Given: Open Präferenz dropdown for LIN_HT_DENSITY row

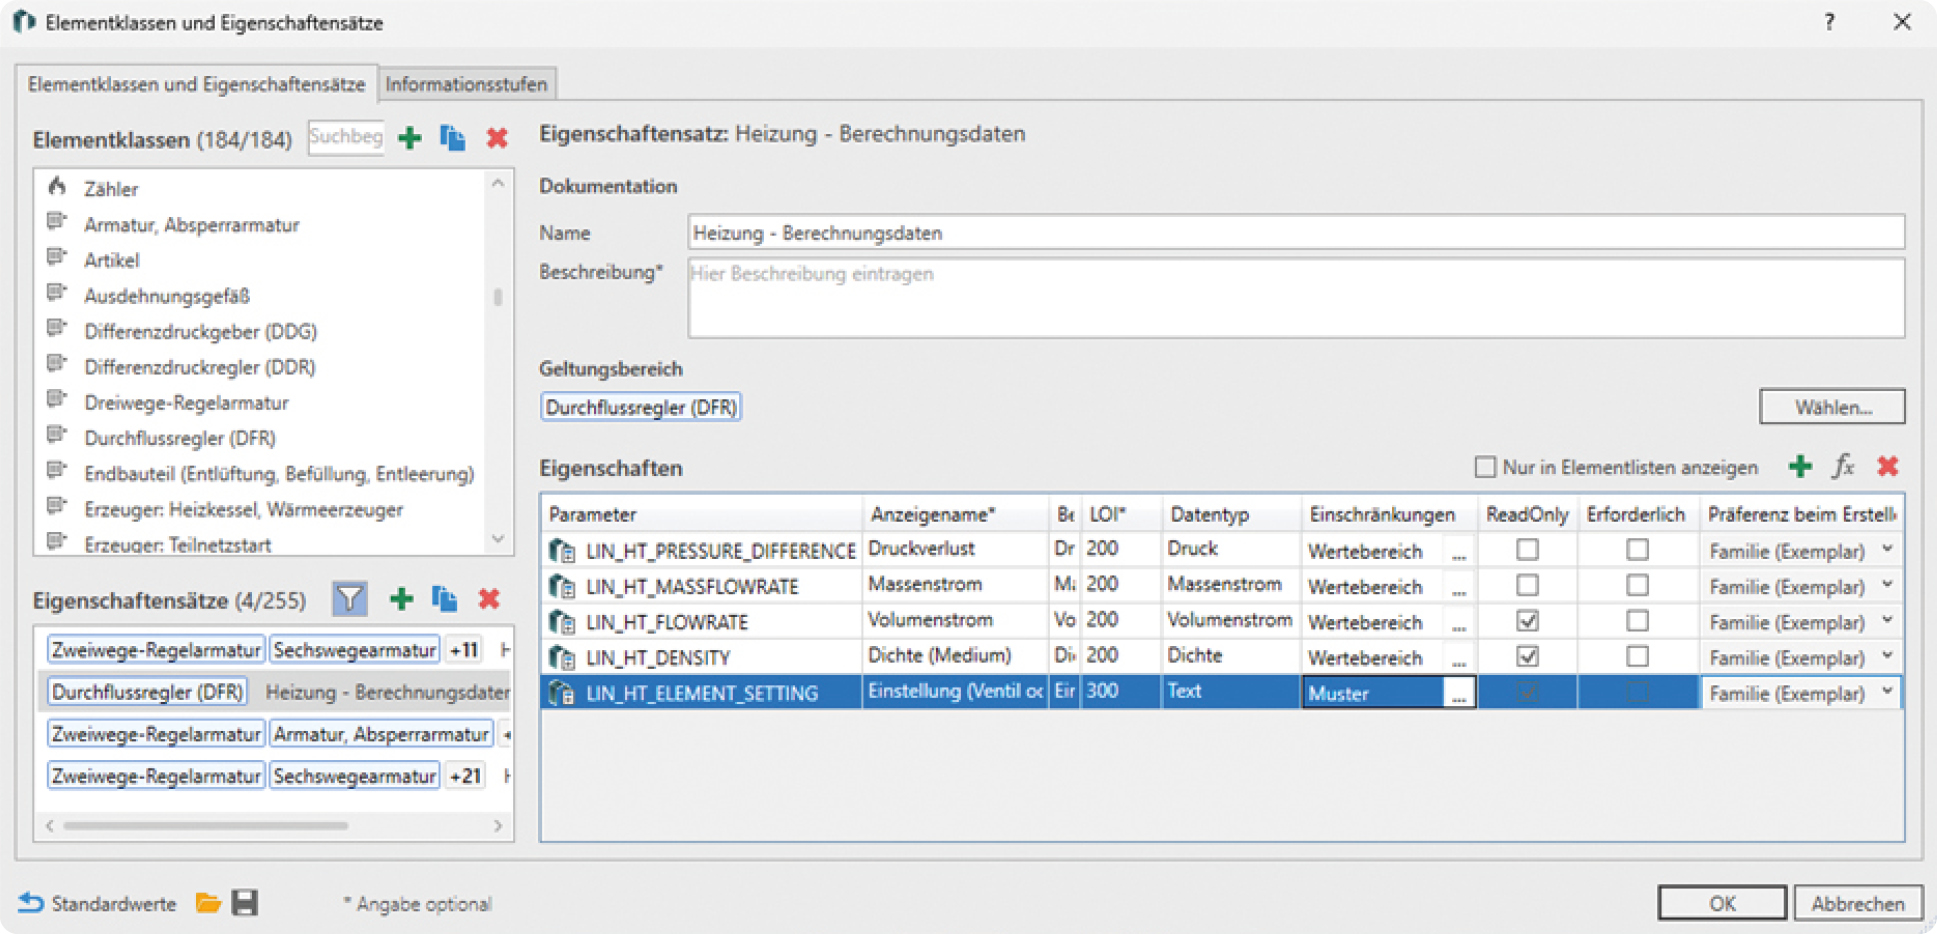Looking at the screenshot, I should tap(1886, 657).
